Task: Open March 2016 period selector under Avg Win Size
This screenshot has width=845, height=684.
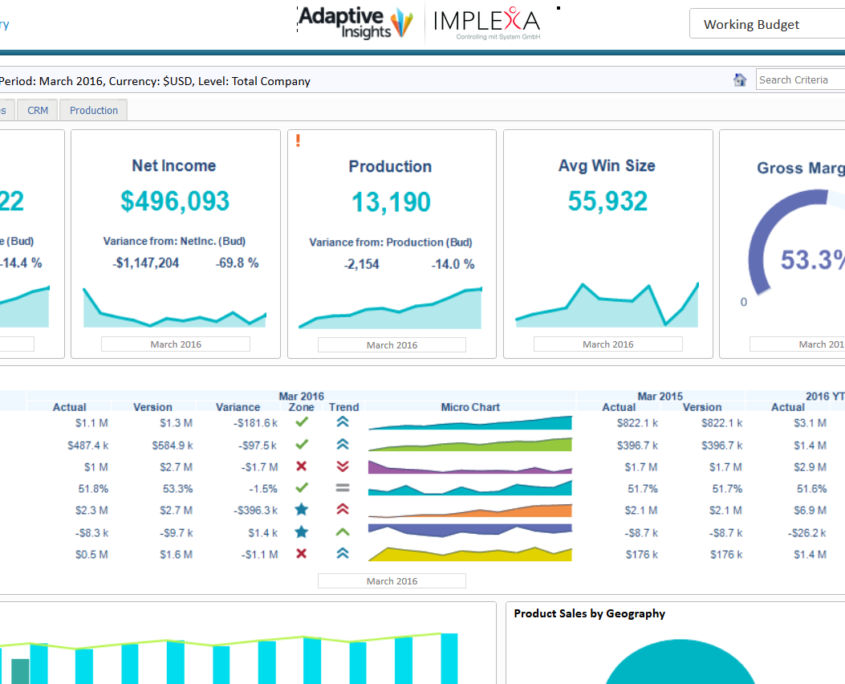Action: pos(608,344)
